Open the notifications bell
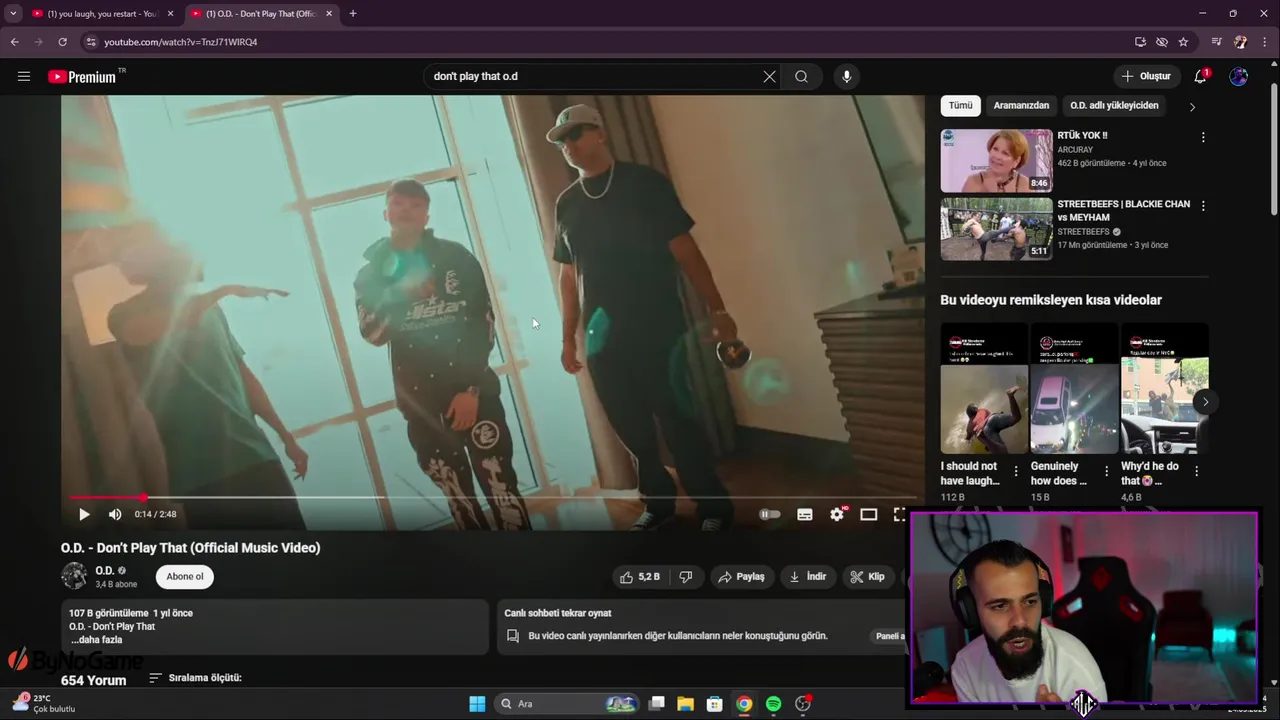The image size is (1280, 720). coord(1200,76)
